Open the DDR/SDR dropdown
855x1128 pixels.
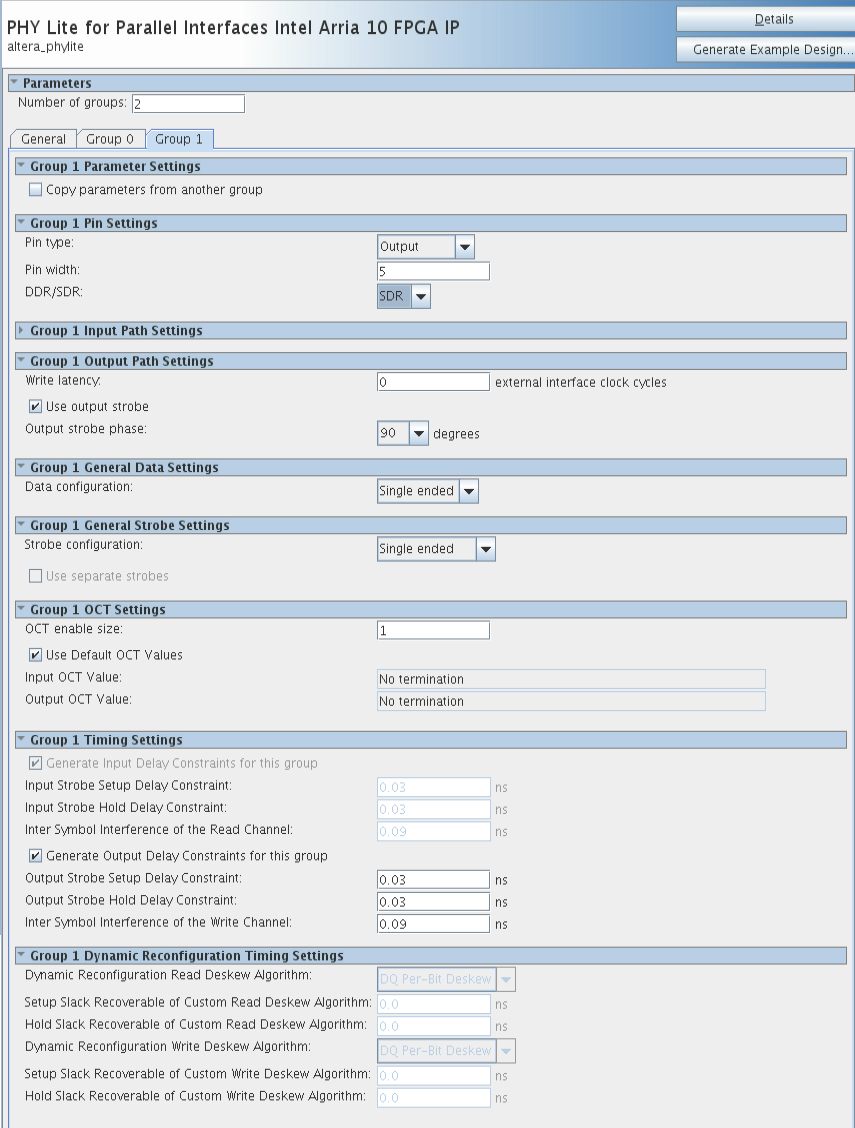coord(421,296)
